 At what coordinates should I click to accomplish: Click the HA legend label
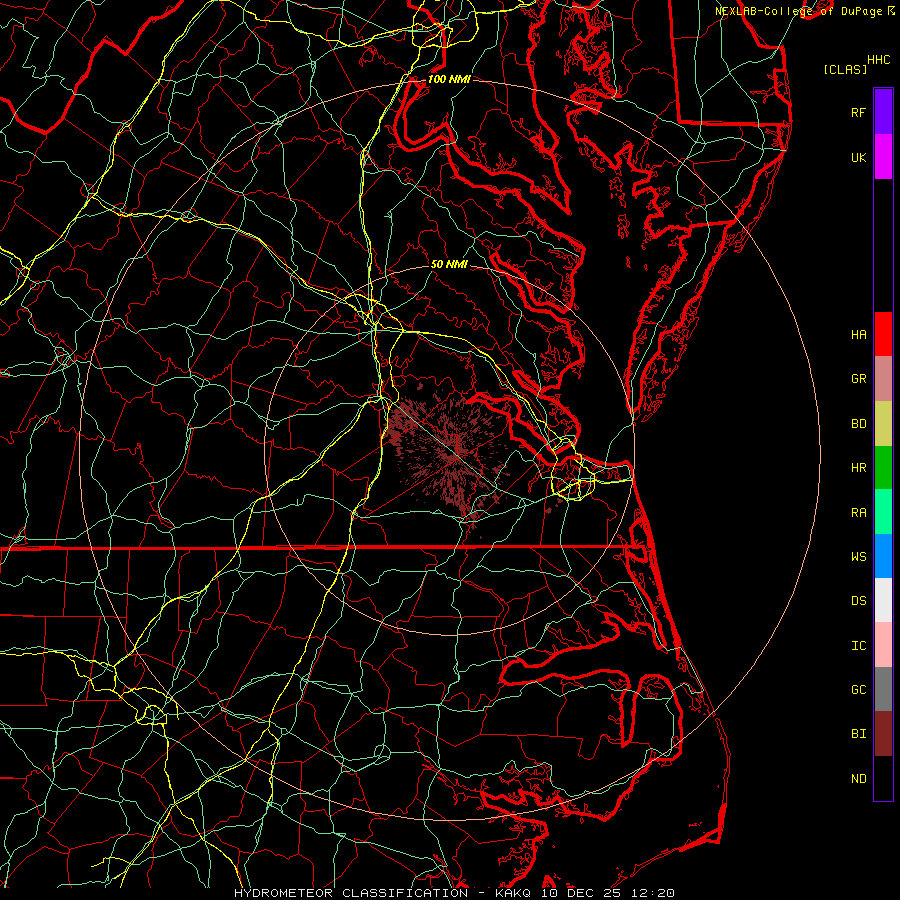tap(858, 334)
